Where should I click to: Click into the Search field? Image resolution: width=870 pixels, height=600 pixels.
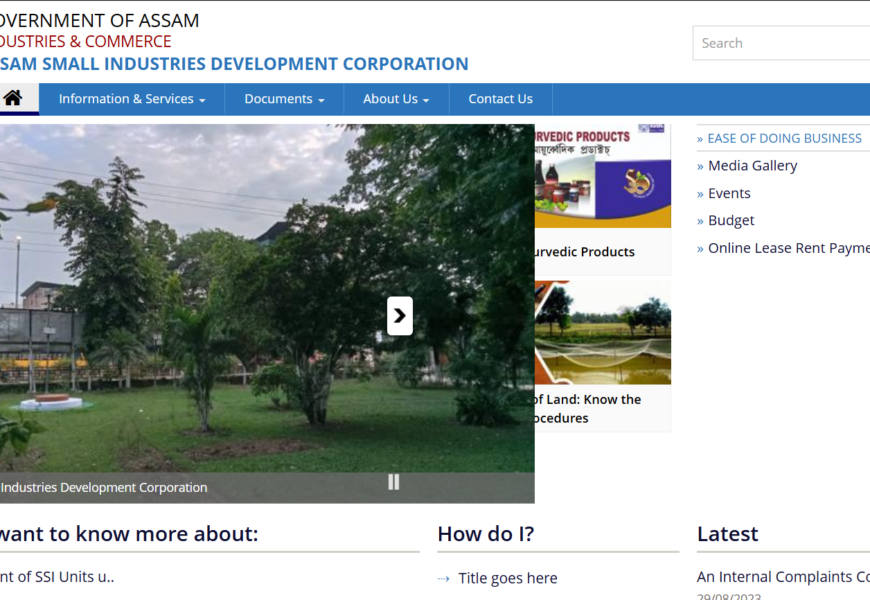780,43
